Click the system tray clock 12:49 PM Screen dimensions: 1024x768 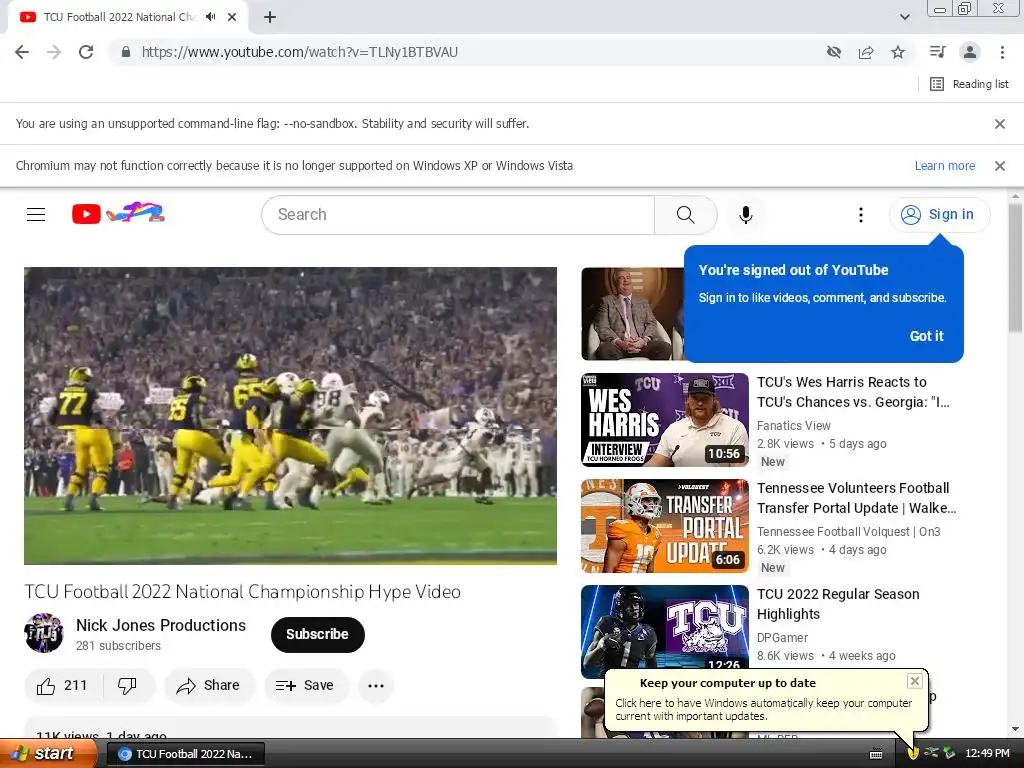coord(987,754)
